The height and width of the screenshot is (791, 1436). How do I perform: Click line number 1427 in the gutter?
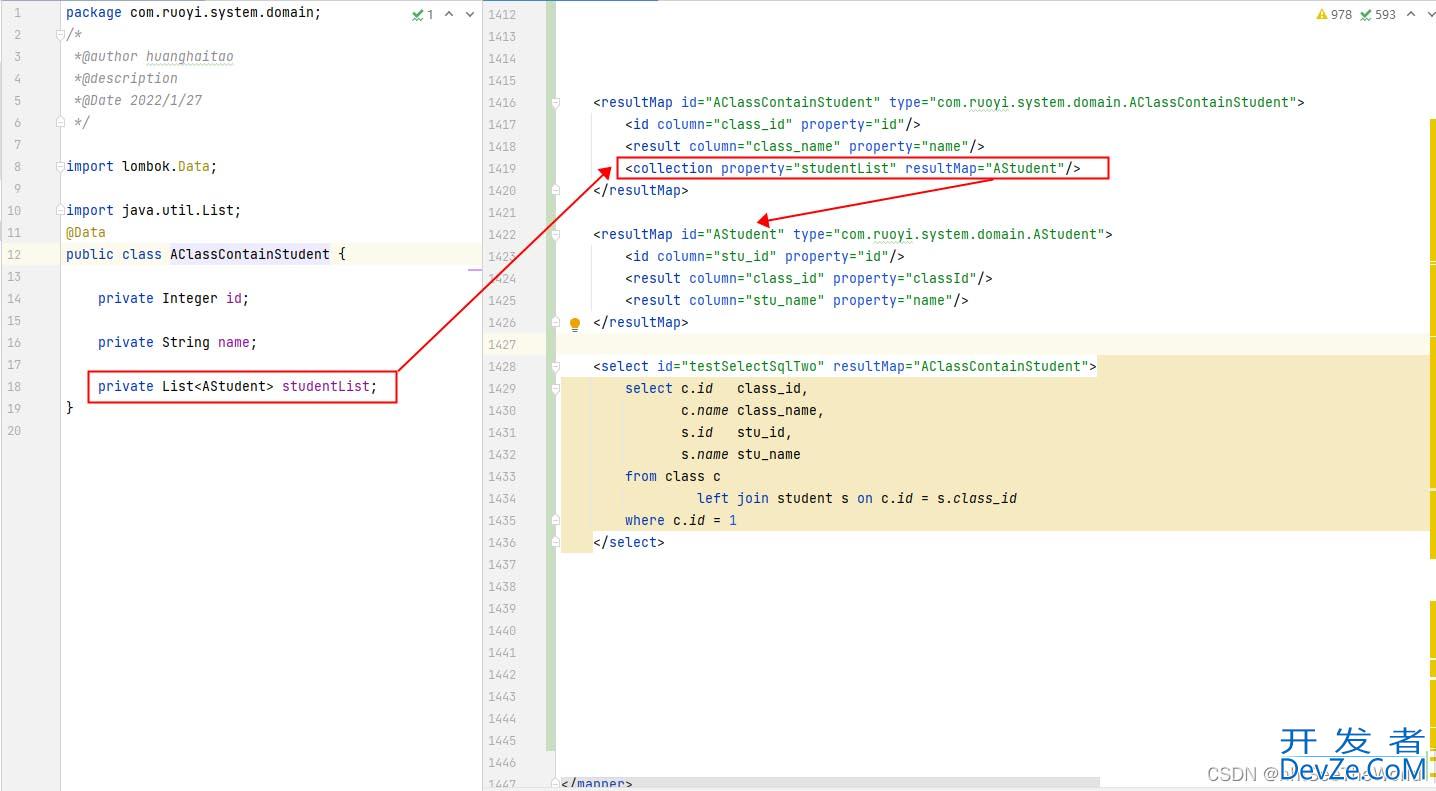pos(502,344)
